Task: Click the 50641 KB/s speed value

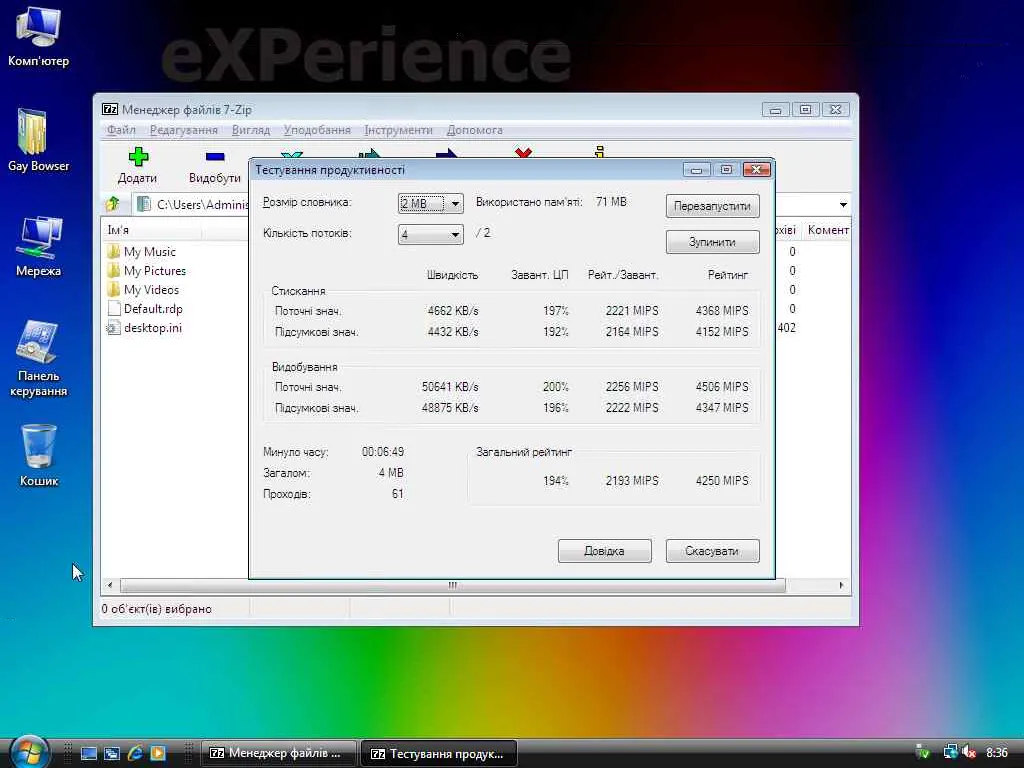Action: [450, 387]
